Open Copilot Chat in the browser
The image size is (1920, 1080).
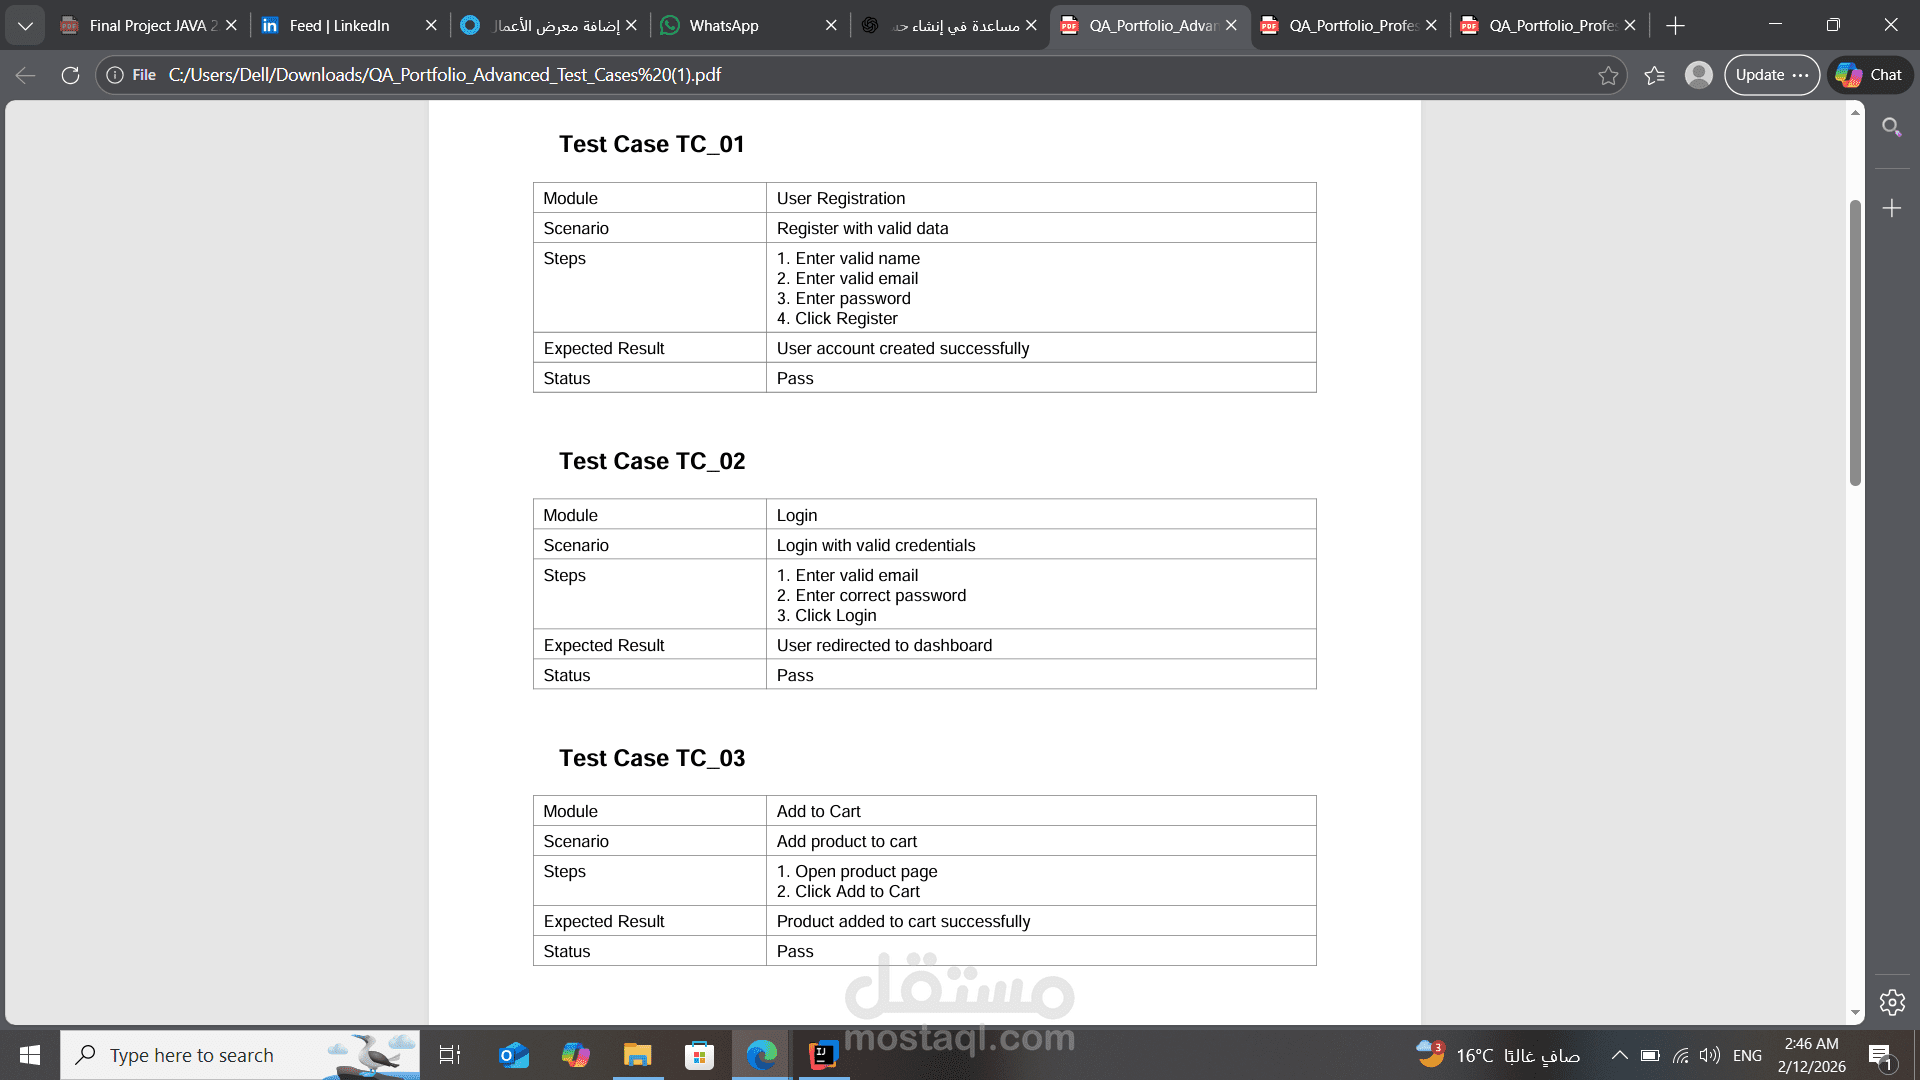(1869, 74)
